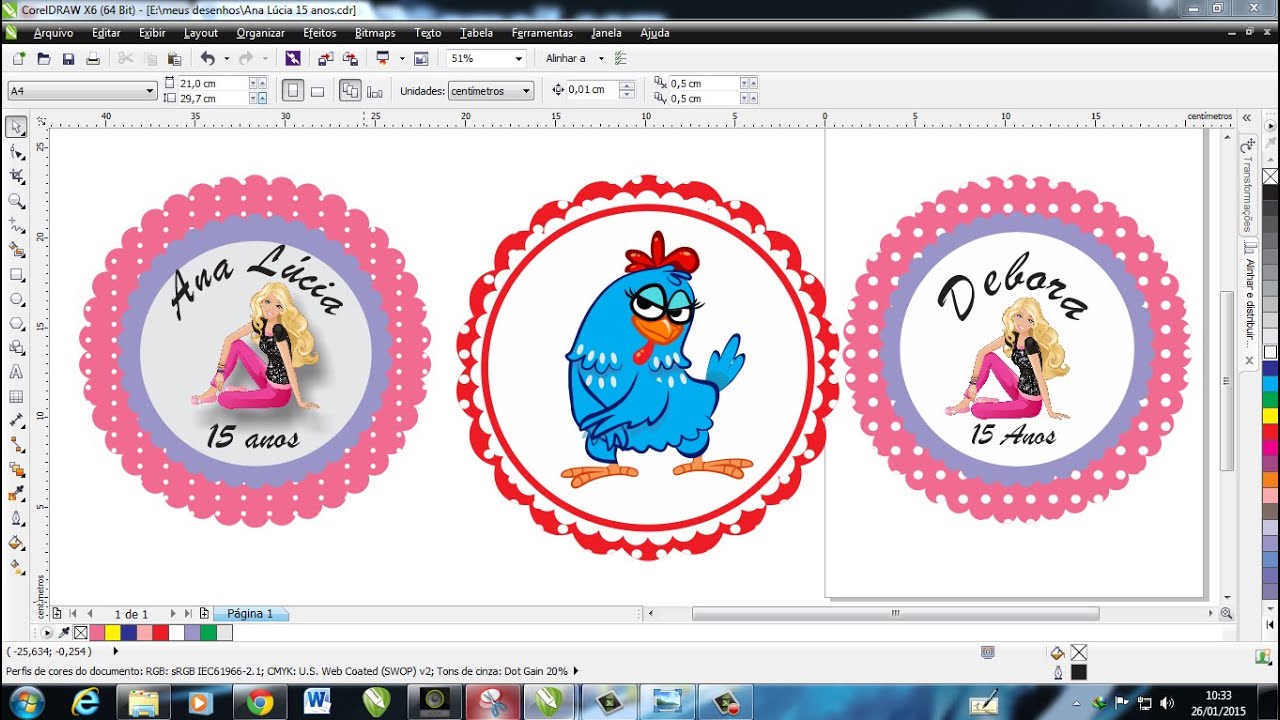Image resolution: width=1280 pixels, height=720 pixels.
Task: Select the Connector tool
Action: [16, 445]
